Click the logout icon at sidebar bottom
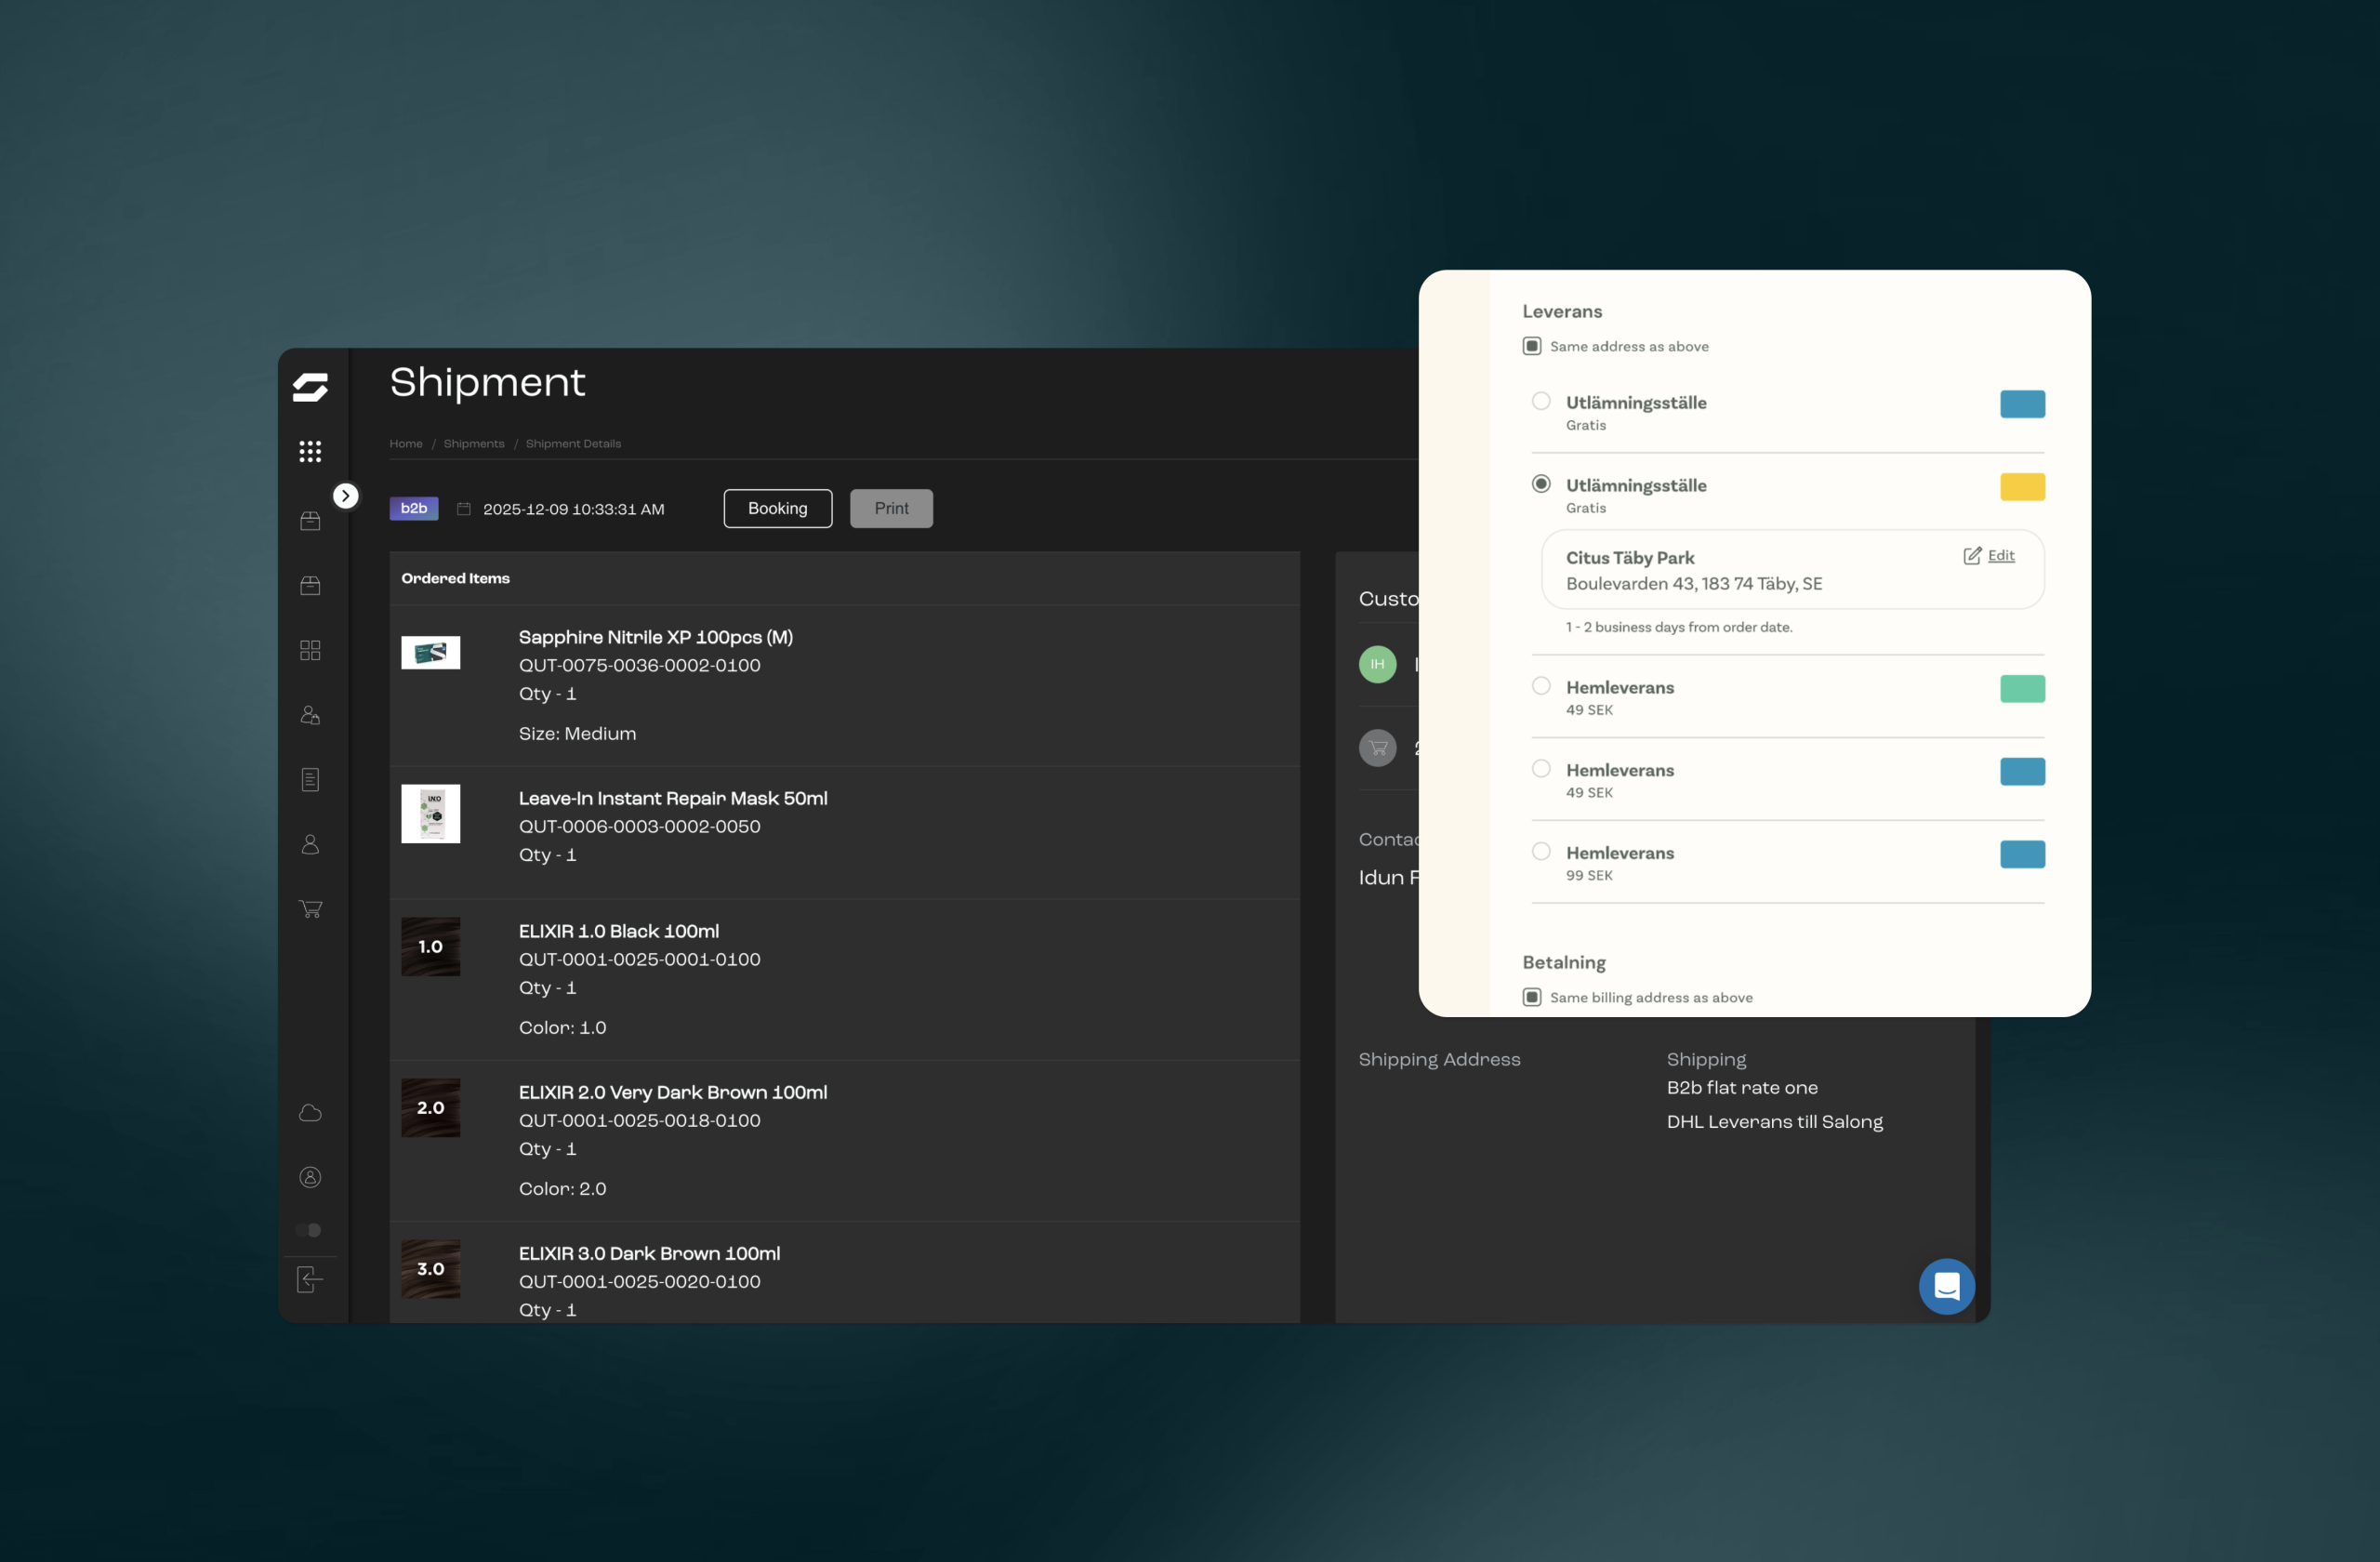Image resolution: width=2380 pixels, height=1562 pixels. 310,1279
